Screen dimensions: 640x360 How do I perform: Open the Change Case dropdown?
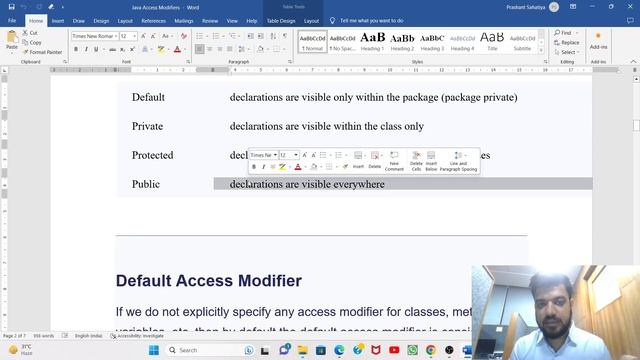click(167, 36)
